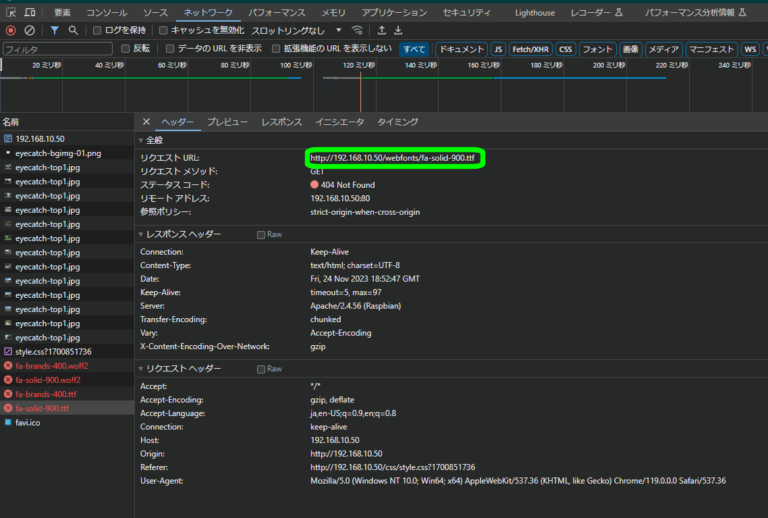Tick Raw checkbox for レスポンス ヘッダー

pyautogui.click(x=262, y=234)
